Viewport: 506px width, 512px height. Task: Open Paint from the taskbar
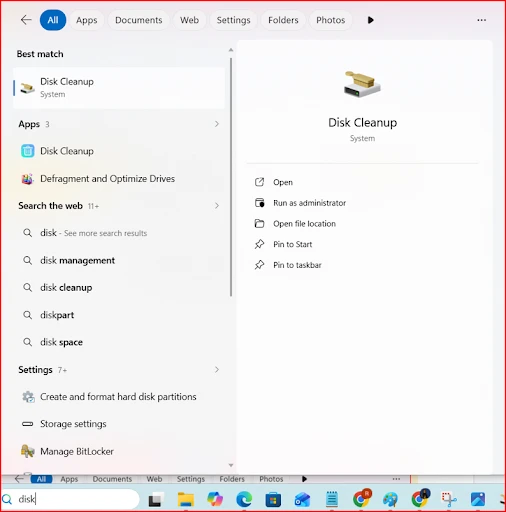(390, 500)
